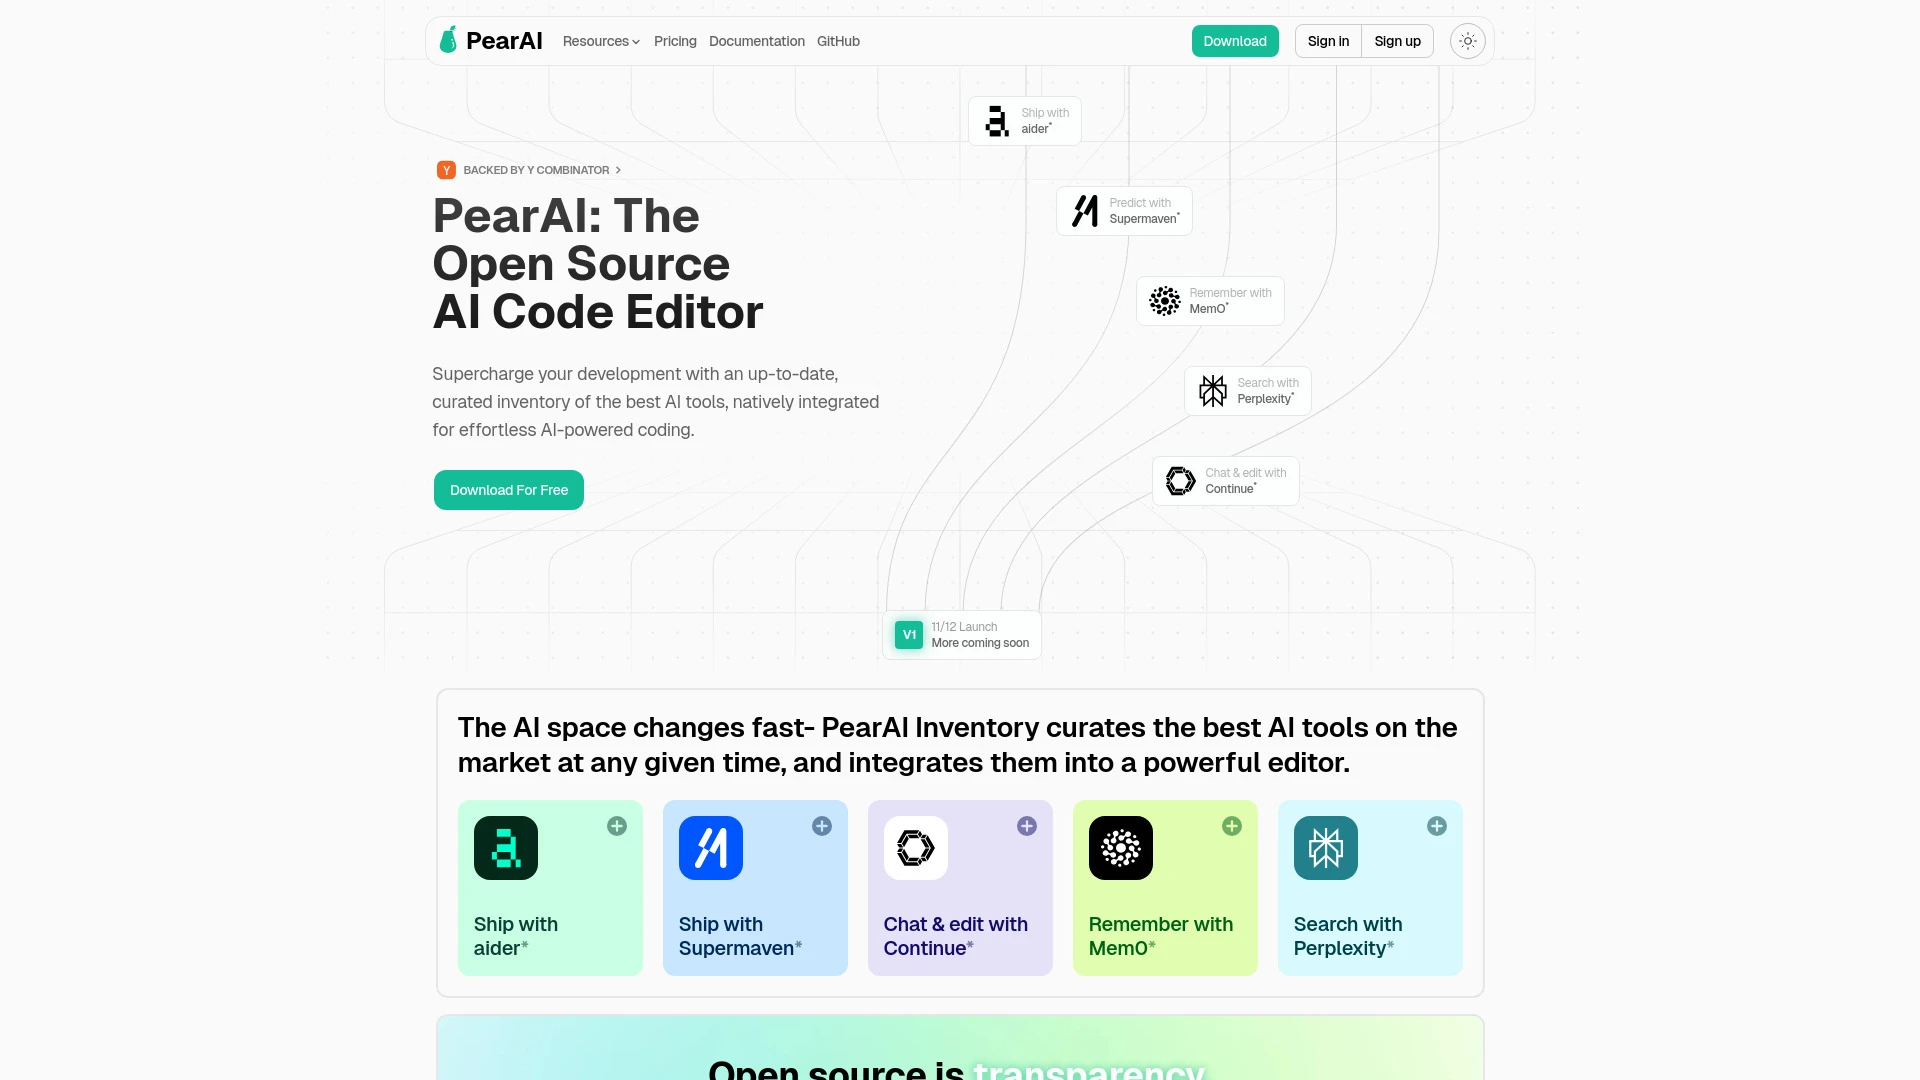The image size is (1920, 1080).
Task: Open the Pricing page tab
Action: click(x=675, y=41)
